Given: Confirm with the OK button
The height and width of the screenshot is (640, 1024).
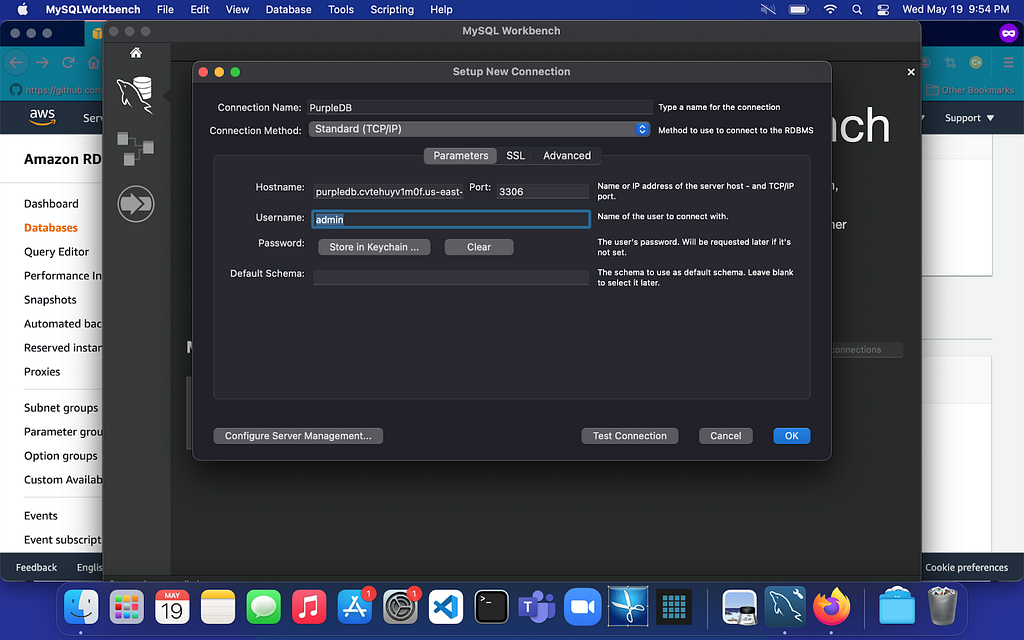Looking at the screenshot, I should [792, 436].
